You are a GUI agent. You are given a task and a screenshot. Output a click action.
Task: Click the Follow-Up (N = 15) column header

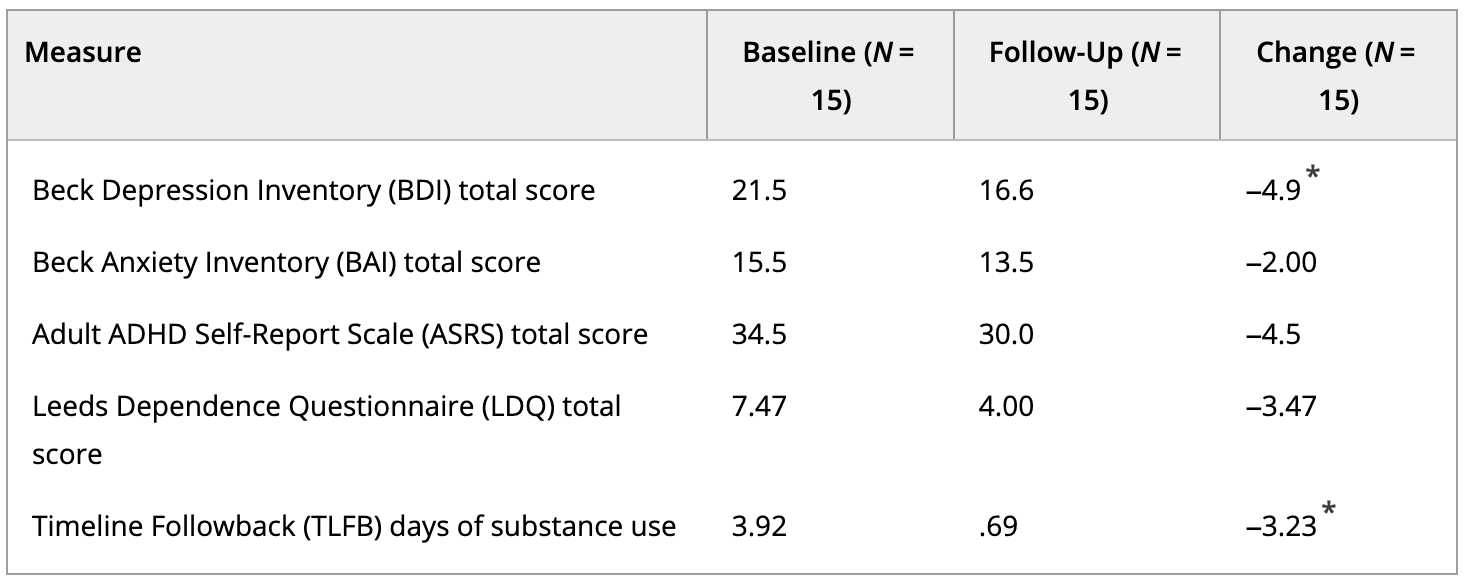tap(1085, 77)
